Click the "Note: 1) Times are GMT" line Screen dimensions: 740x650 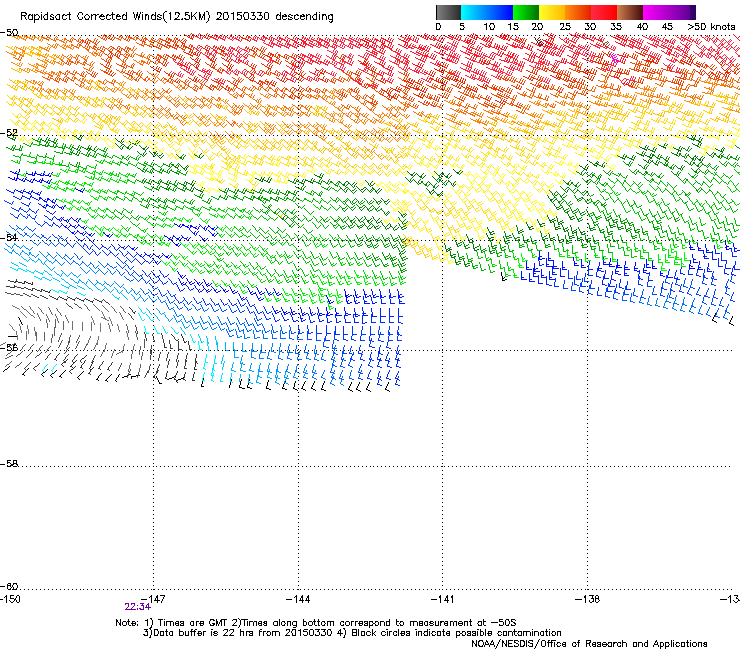[x=316, y=623]
